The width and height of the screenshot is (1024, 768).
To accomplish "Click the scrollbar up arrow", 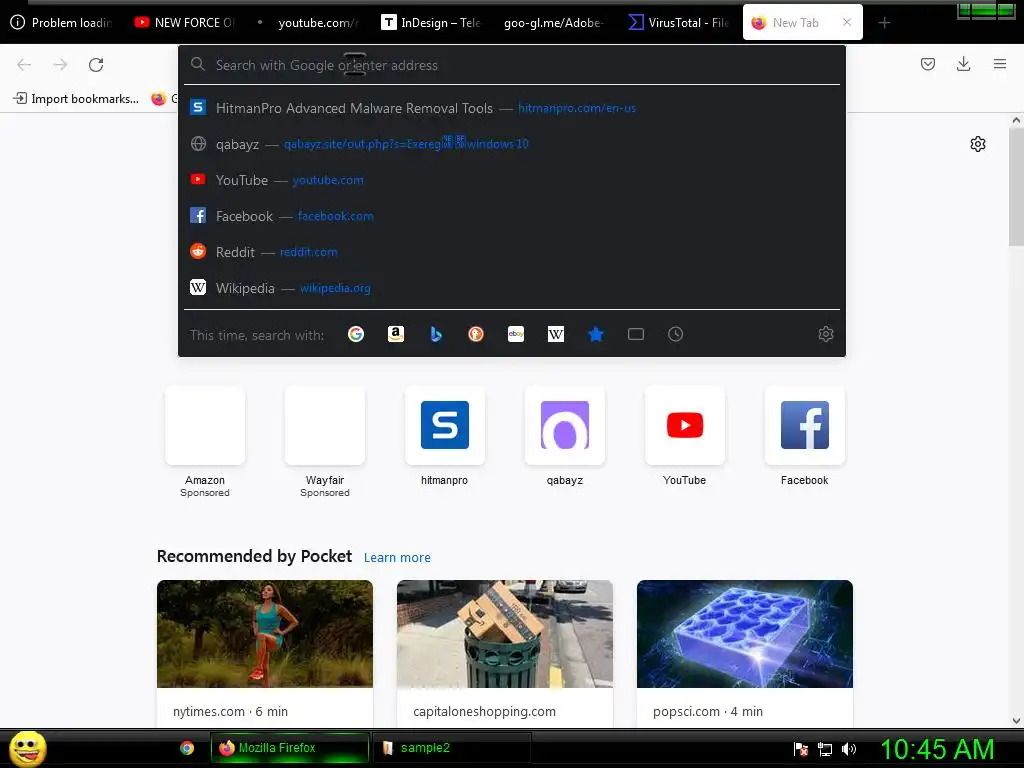I will click(x=1016, y=120).
